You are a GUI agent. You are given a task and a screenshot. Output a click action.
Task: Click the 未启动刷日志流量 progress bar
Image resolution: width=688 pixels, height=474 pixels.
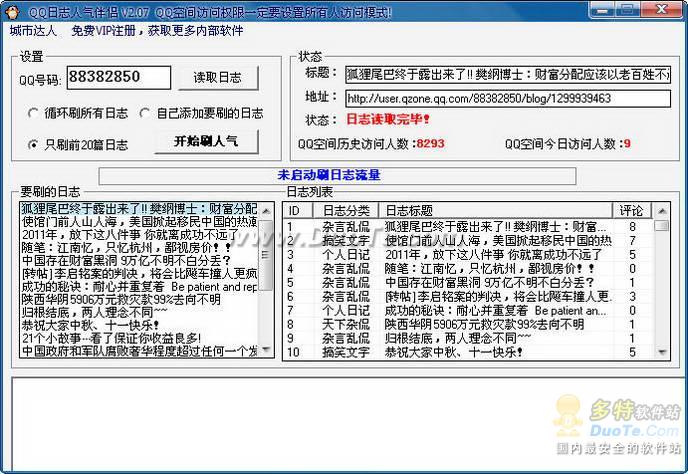pos(337,176)
